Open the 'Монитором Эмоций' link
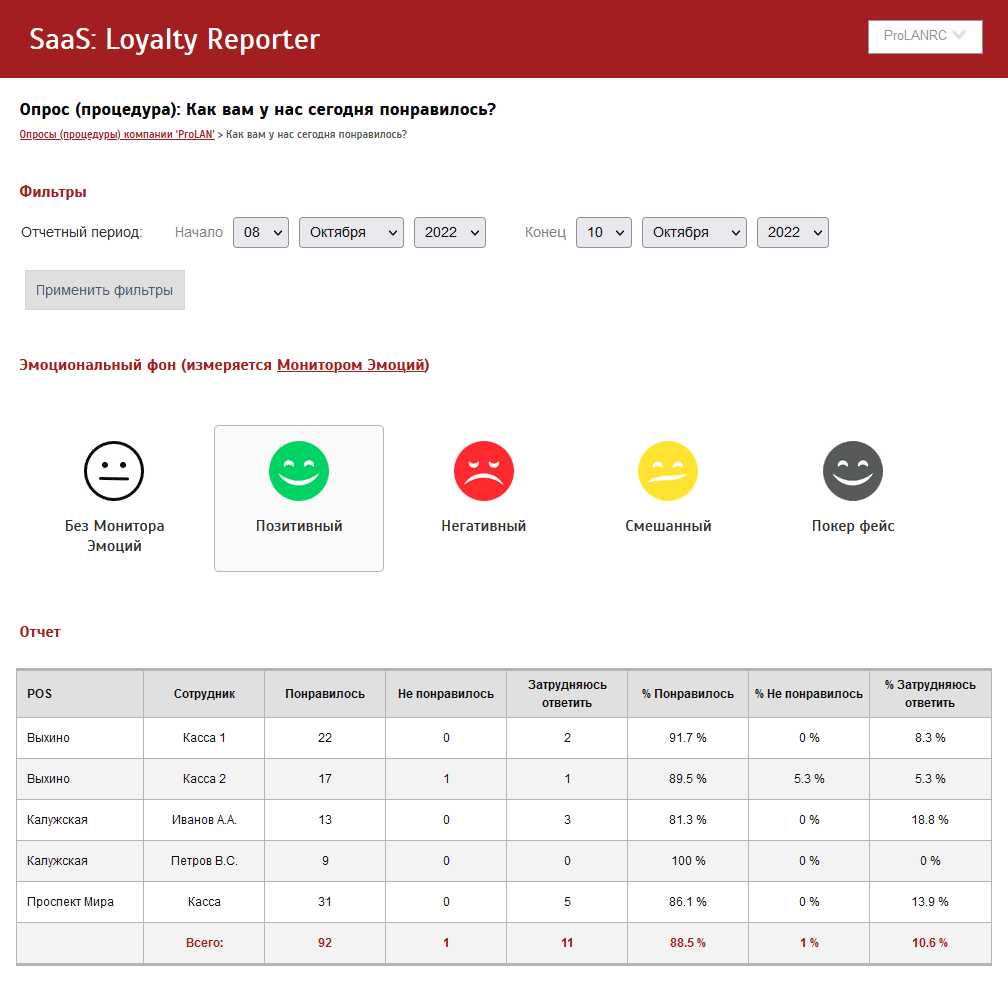 pos(351,365)
